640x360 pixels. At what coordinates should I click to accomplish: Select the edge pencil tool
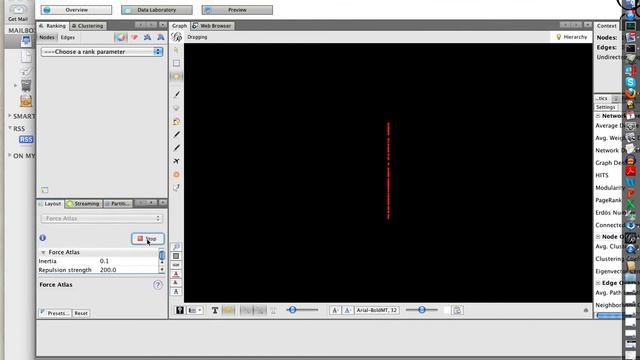point(176,148)
